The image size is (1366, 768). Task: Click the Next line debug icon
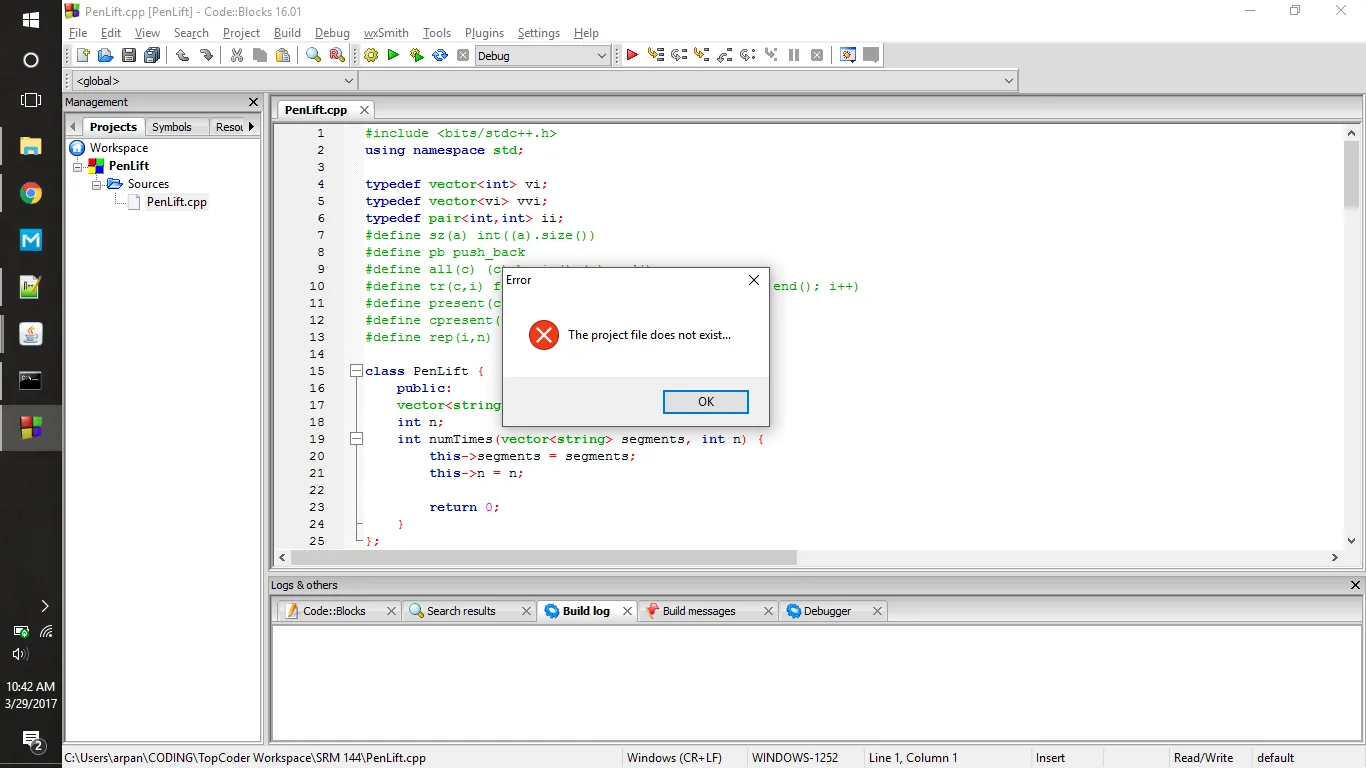coord(679,56)
